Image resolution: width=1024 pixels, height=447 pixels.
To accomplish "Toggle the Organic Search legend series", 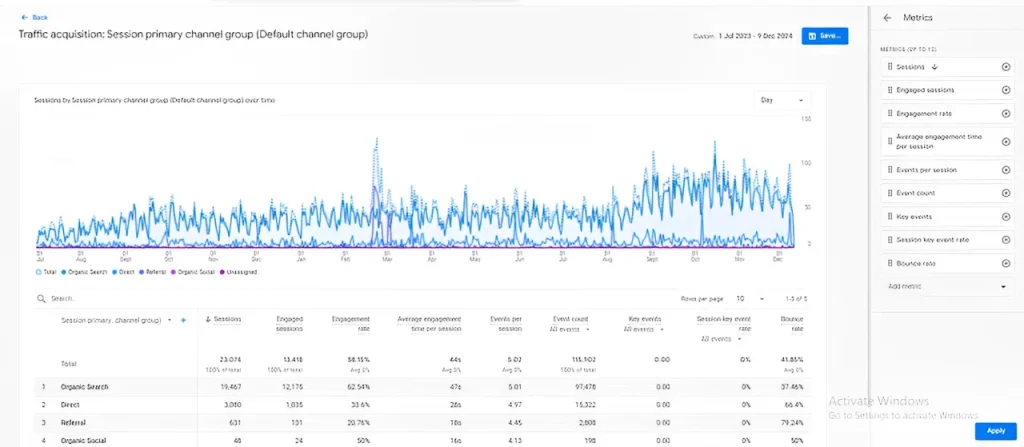I will (x=85, y=271).
